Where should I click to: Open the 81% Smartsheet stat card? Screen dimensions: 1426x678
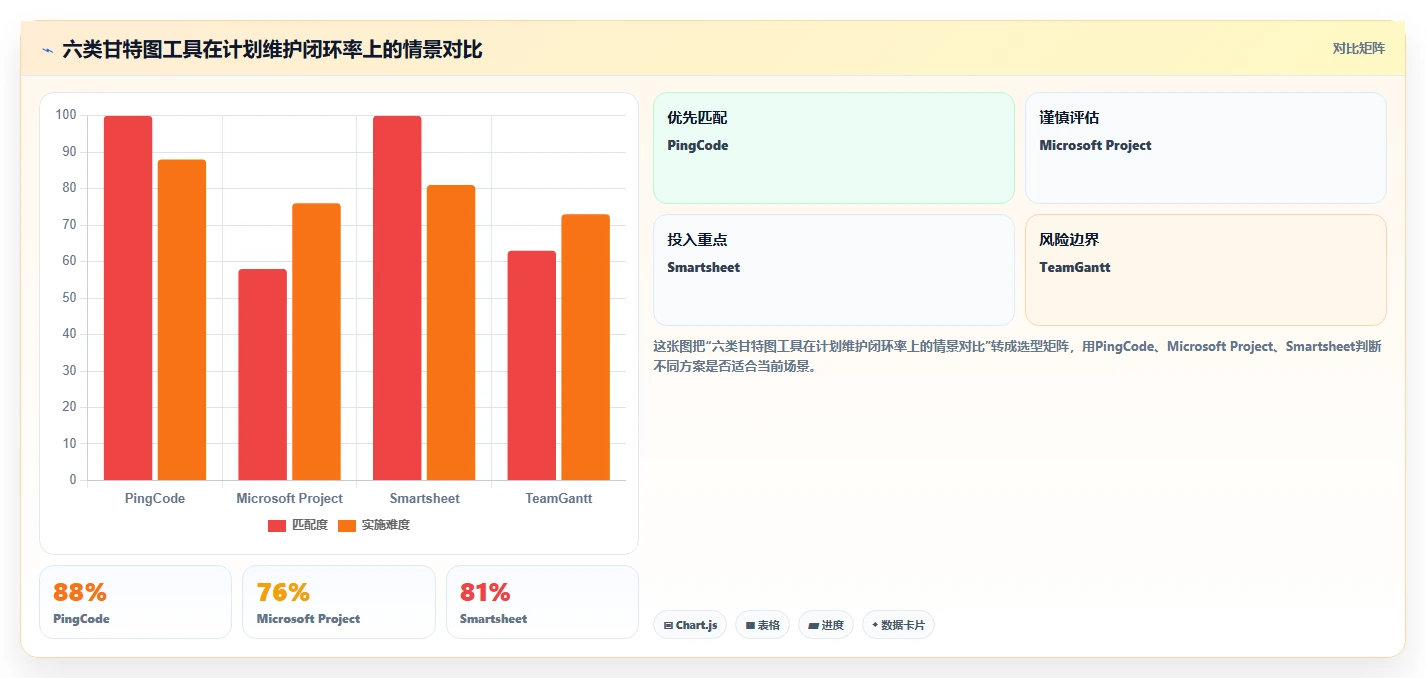pyautogui.click(x=542, y=602)
